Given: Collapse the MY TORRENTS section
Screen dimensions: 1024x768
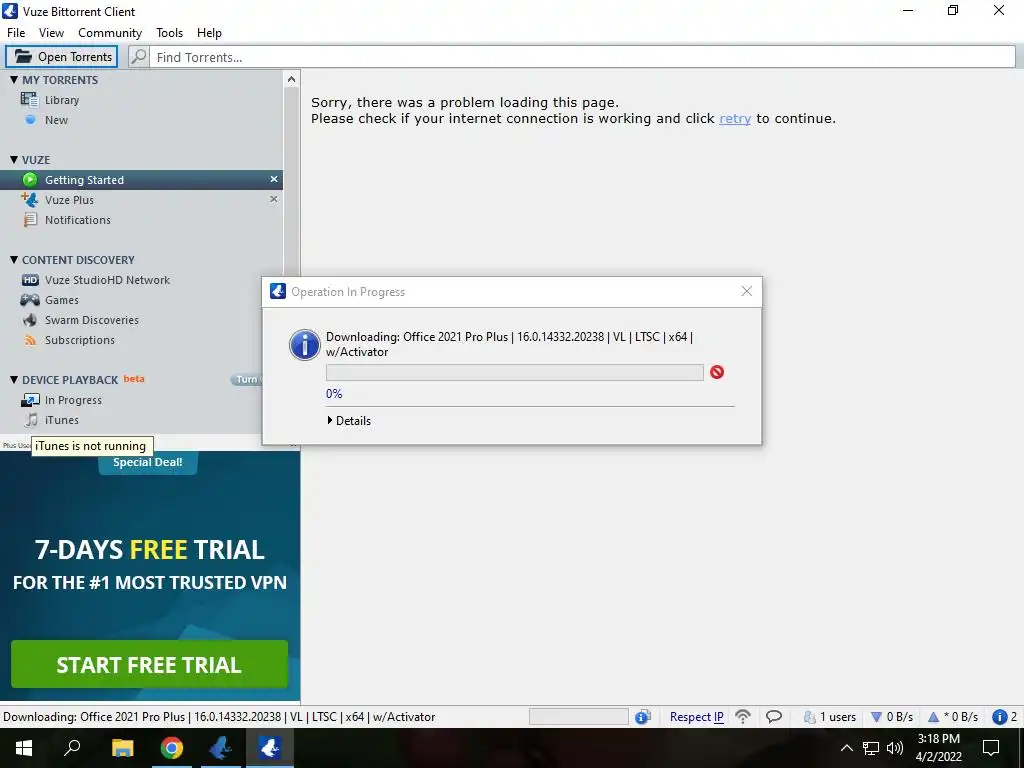Looking at the screenshot, I should [14, 80].
